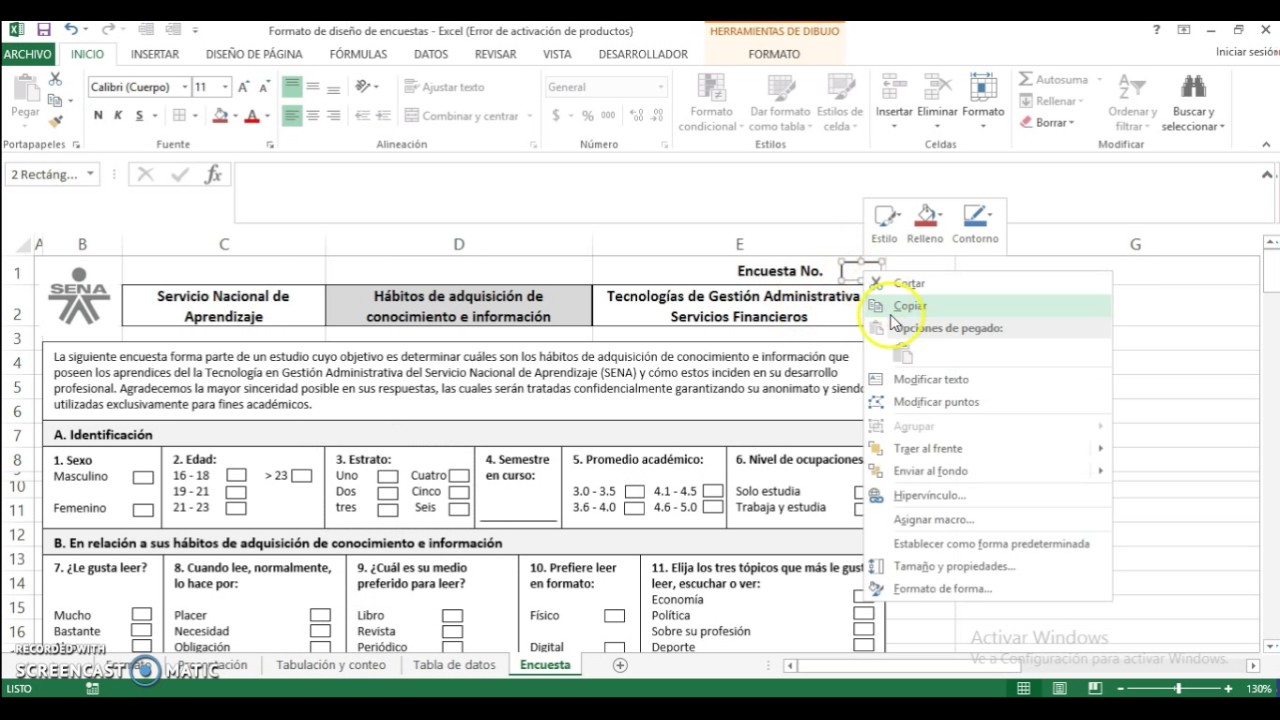Open the font color arrow dropdown
The width and height of the screenshot is (1280, 720).
coord(267,116)
